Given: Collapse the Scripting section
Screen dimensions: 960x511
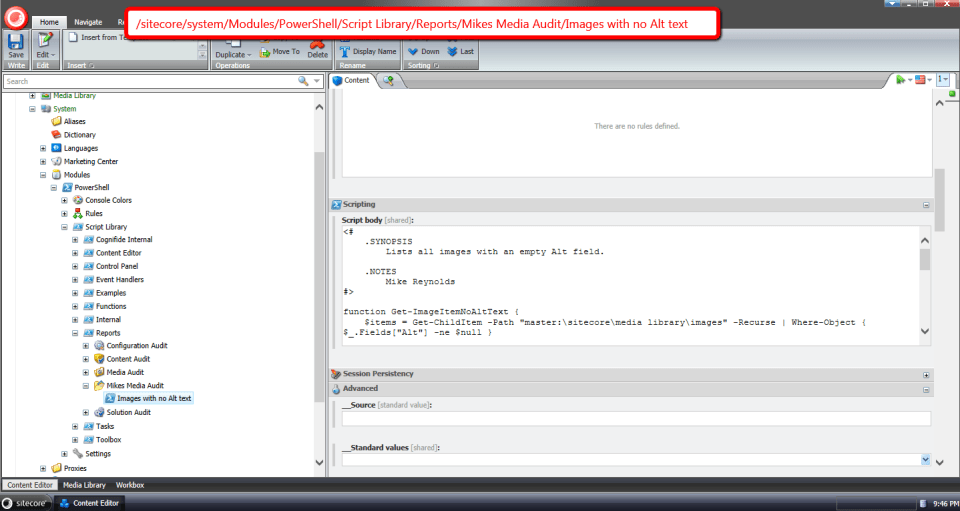Looking at the screenshot, I should point(926,205).
